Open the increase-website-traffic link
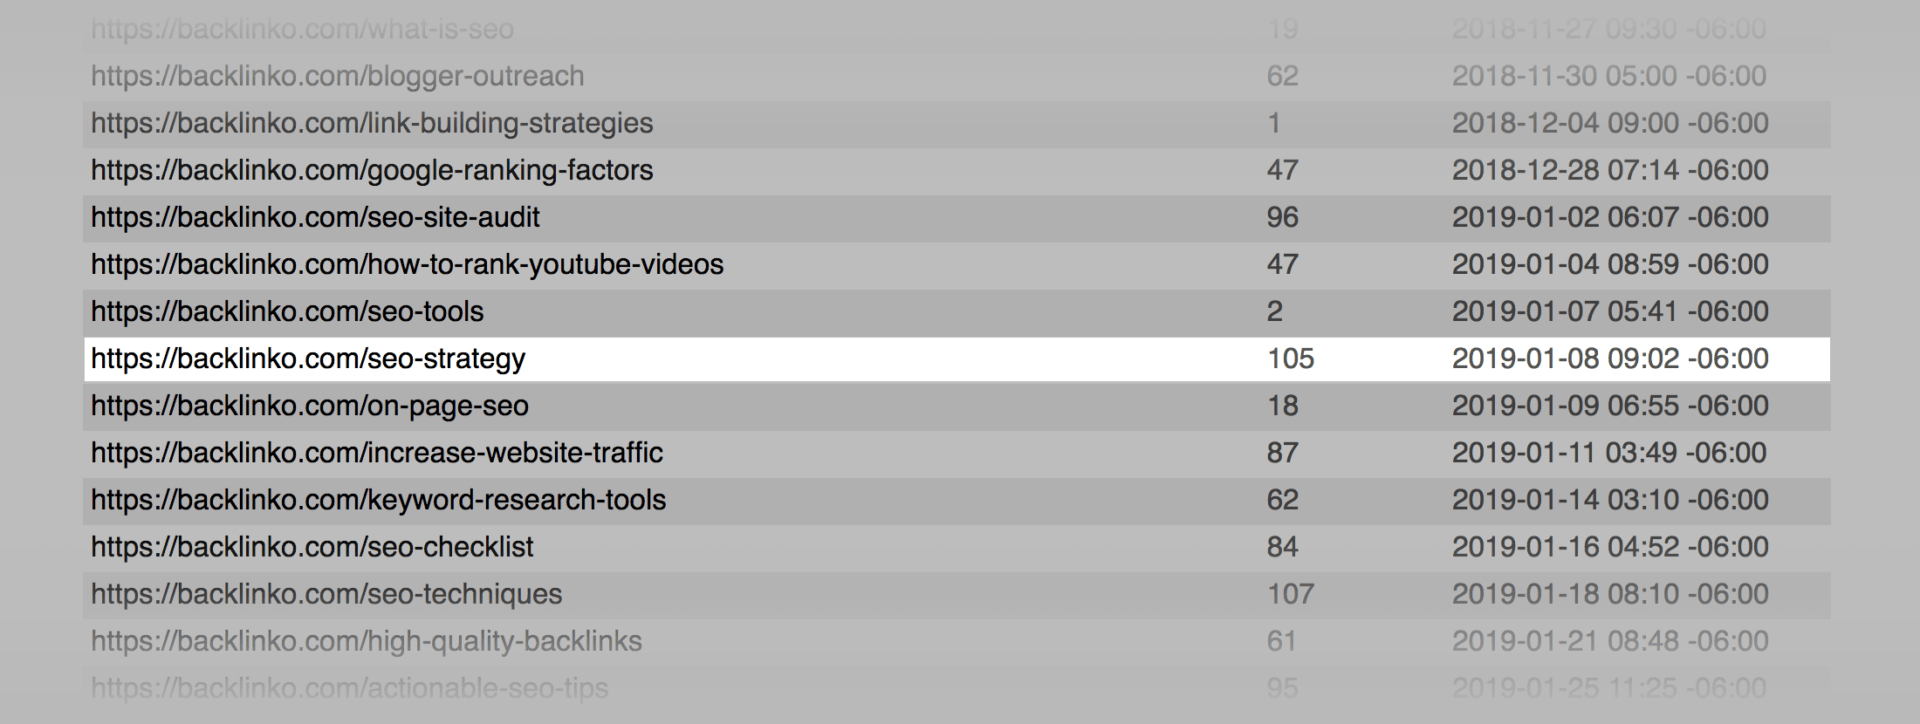Image resolution: width=1920 pixels, height=724 pixels. (x=377, y=453)
